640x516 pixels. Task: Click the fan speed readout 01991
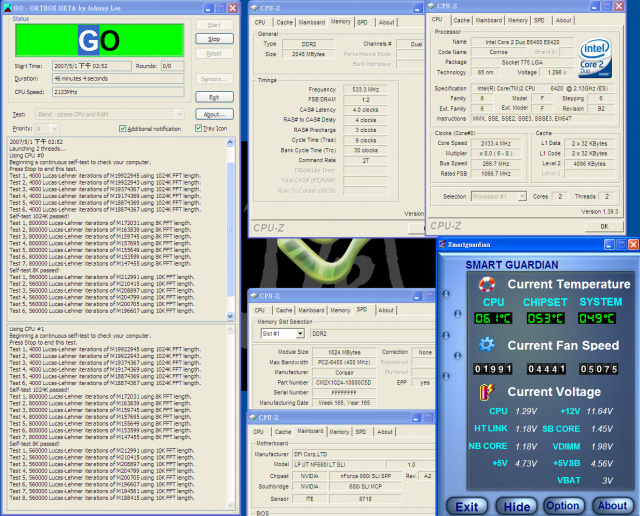(x=493, y=369)
